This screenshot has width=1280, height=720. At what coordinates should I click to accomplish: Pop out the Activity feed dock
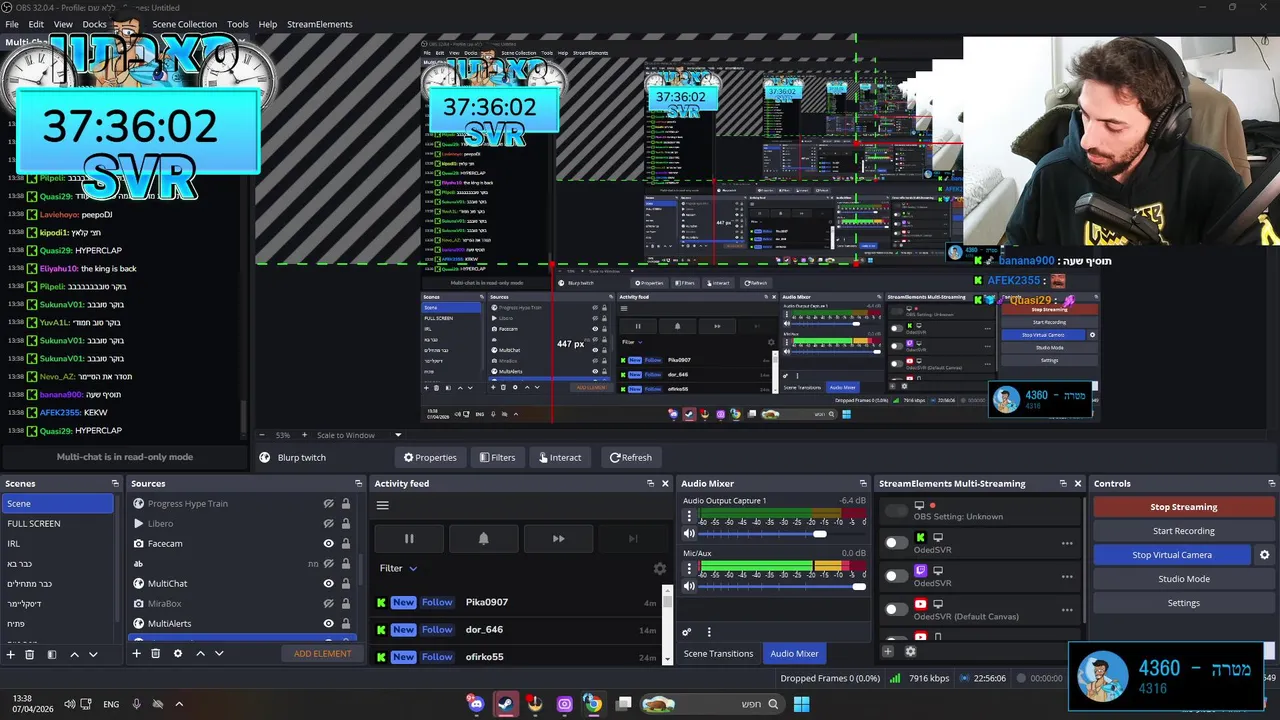pyautogui.click(x=650, y=484)
